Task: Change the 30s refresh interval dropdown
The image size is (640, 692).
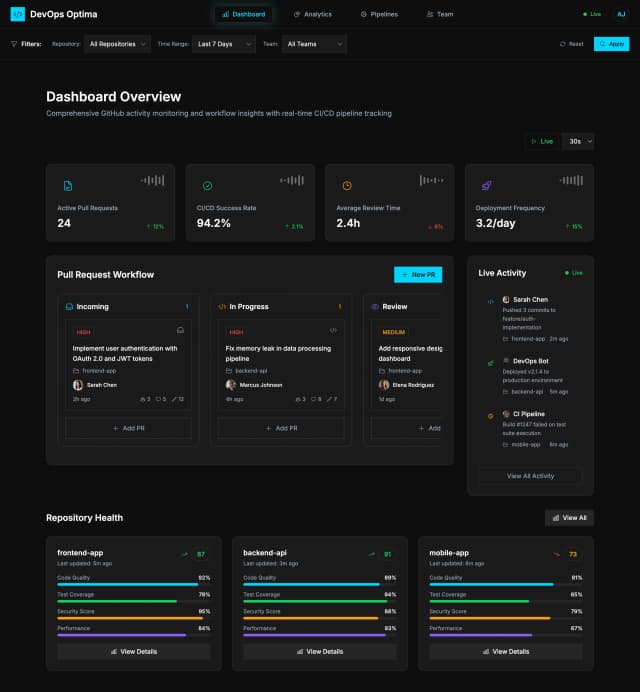Action: [x=578, y=142]
